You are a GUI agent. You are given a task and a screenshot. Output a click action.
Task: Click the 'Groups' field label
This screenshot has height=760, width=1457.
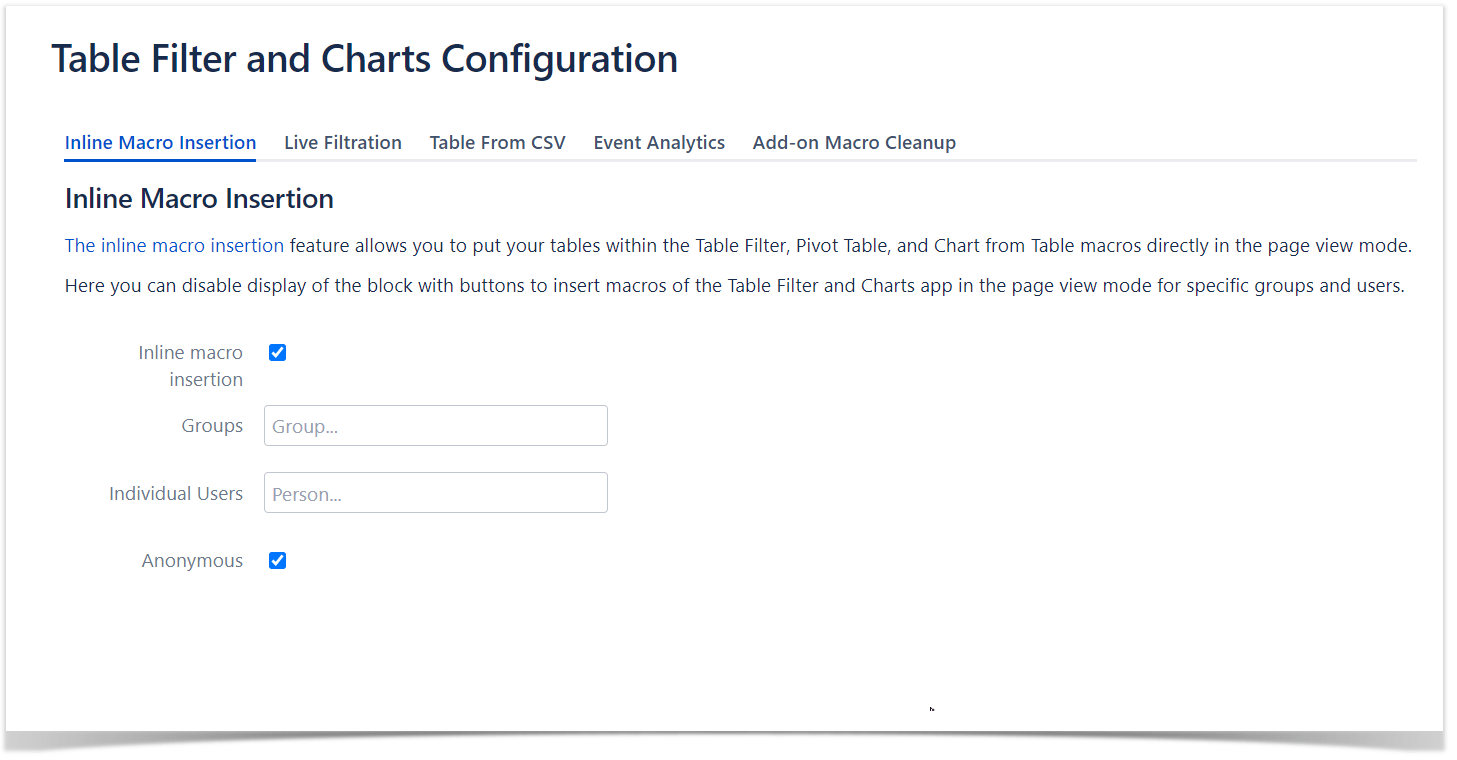(x=212, y=426)
